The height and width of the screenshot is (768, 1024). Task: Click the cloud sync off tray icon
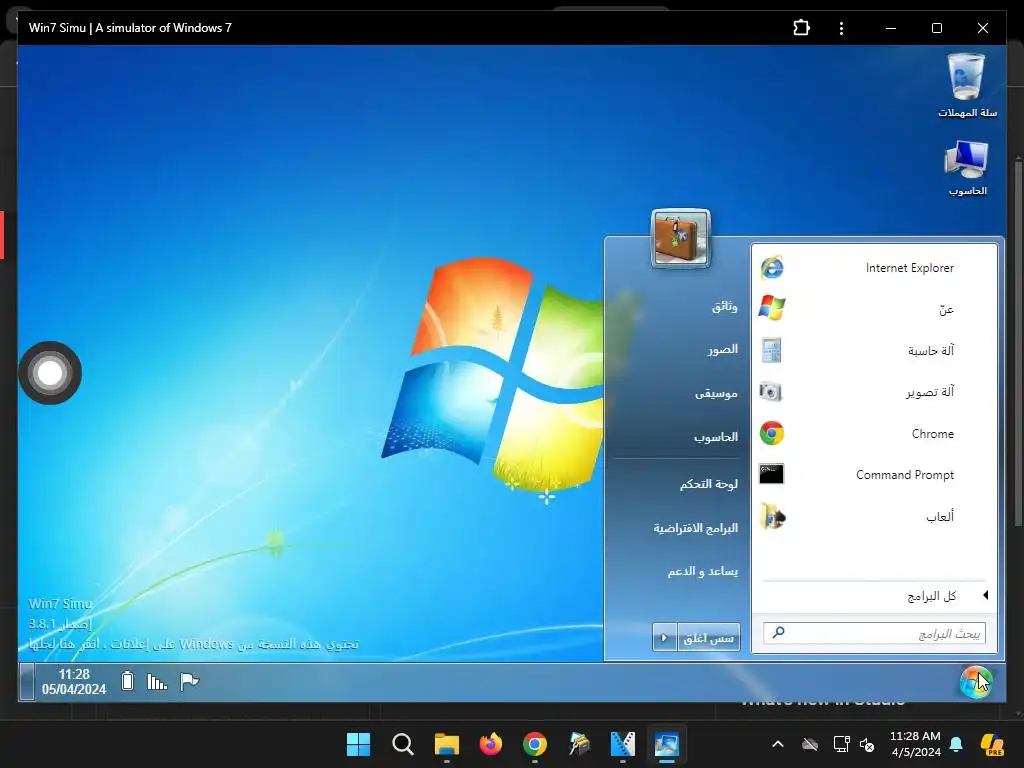pos(810,744)
